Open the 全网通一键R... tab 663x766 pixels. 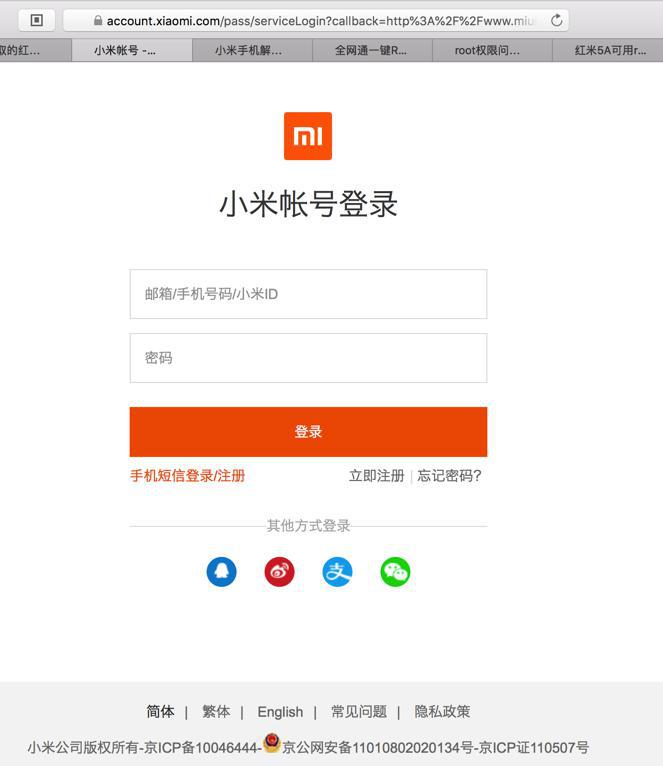pos(372,50)
